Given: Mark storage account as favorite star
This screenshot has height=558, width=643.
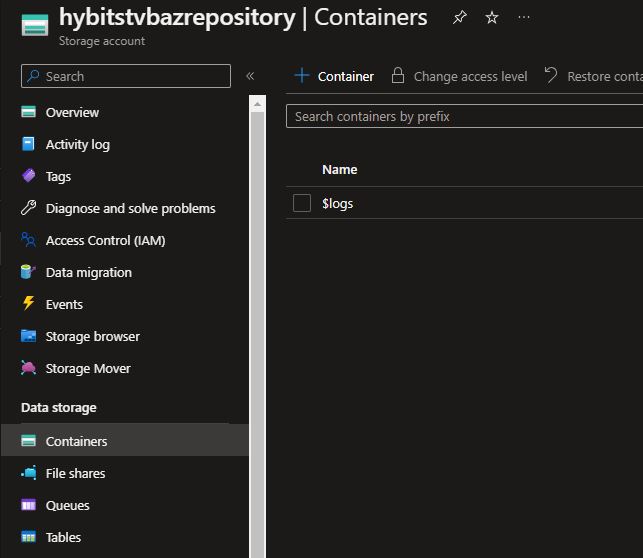Looking at the screenshot, I should coord(492,18).
